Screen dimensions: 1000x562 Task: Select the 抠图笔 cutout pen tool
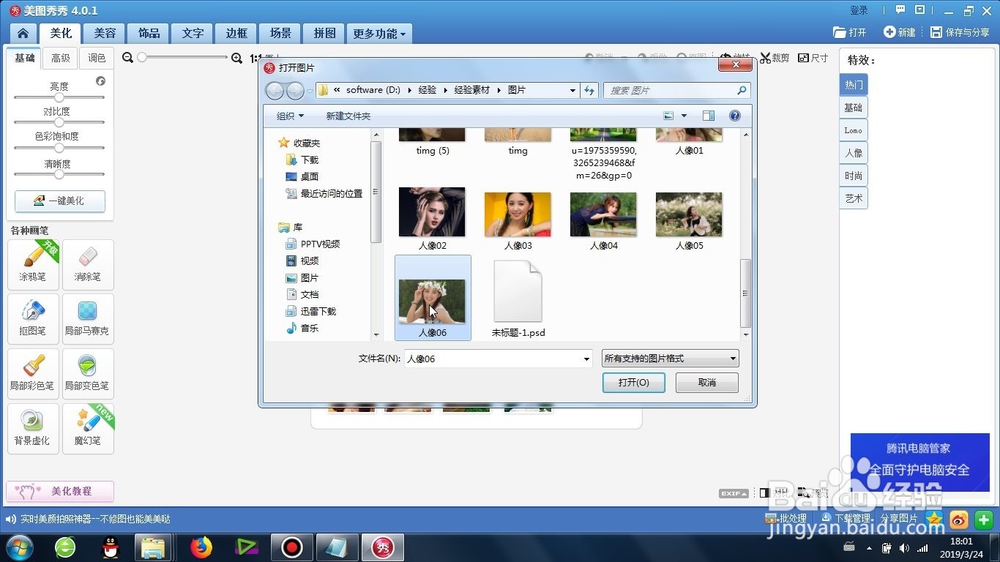[x=33, y=318]
